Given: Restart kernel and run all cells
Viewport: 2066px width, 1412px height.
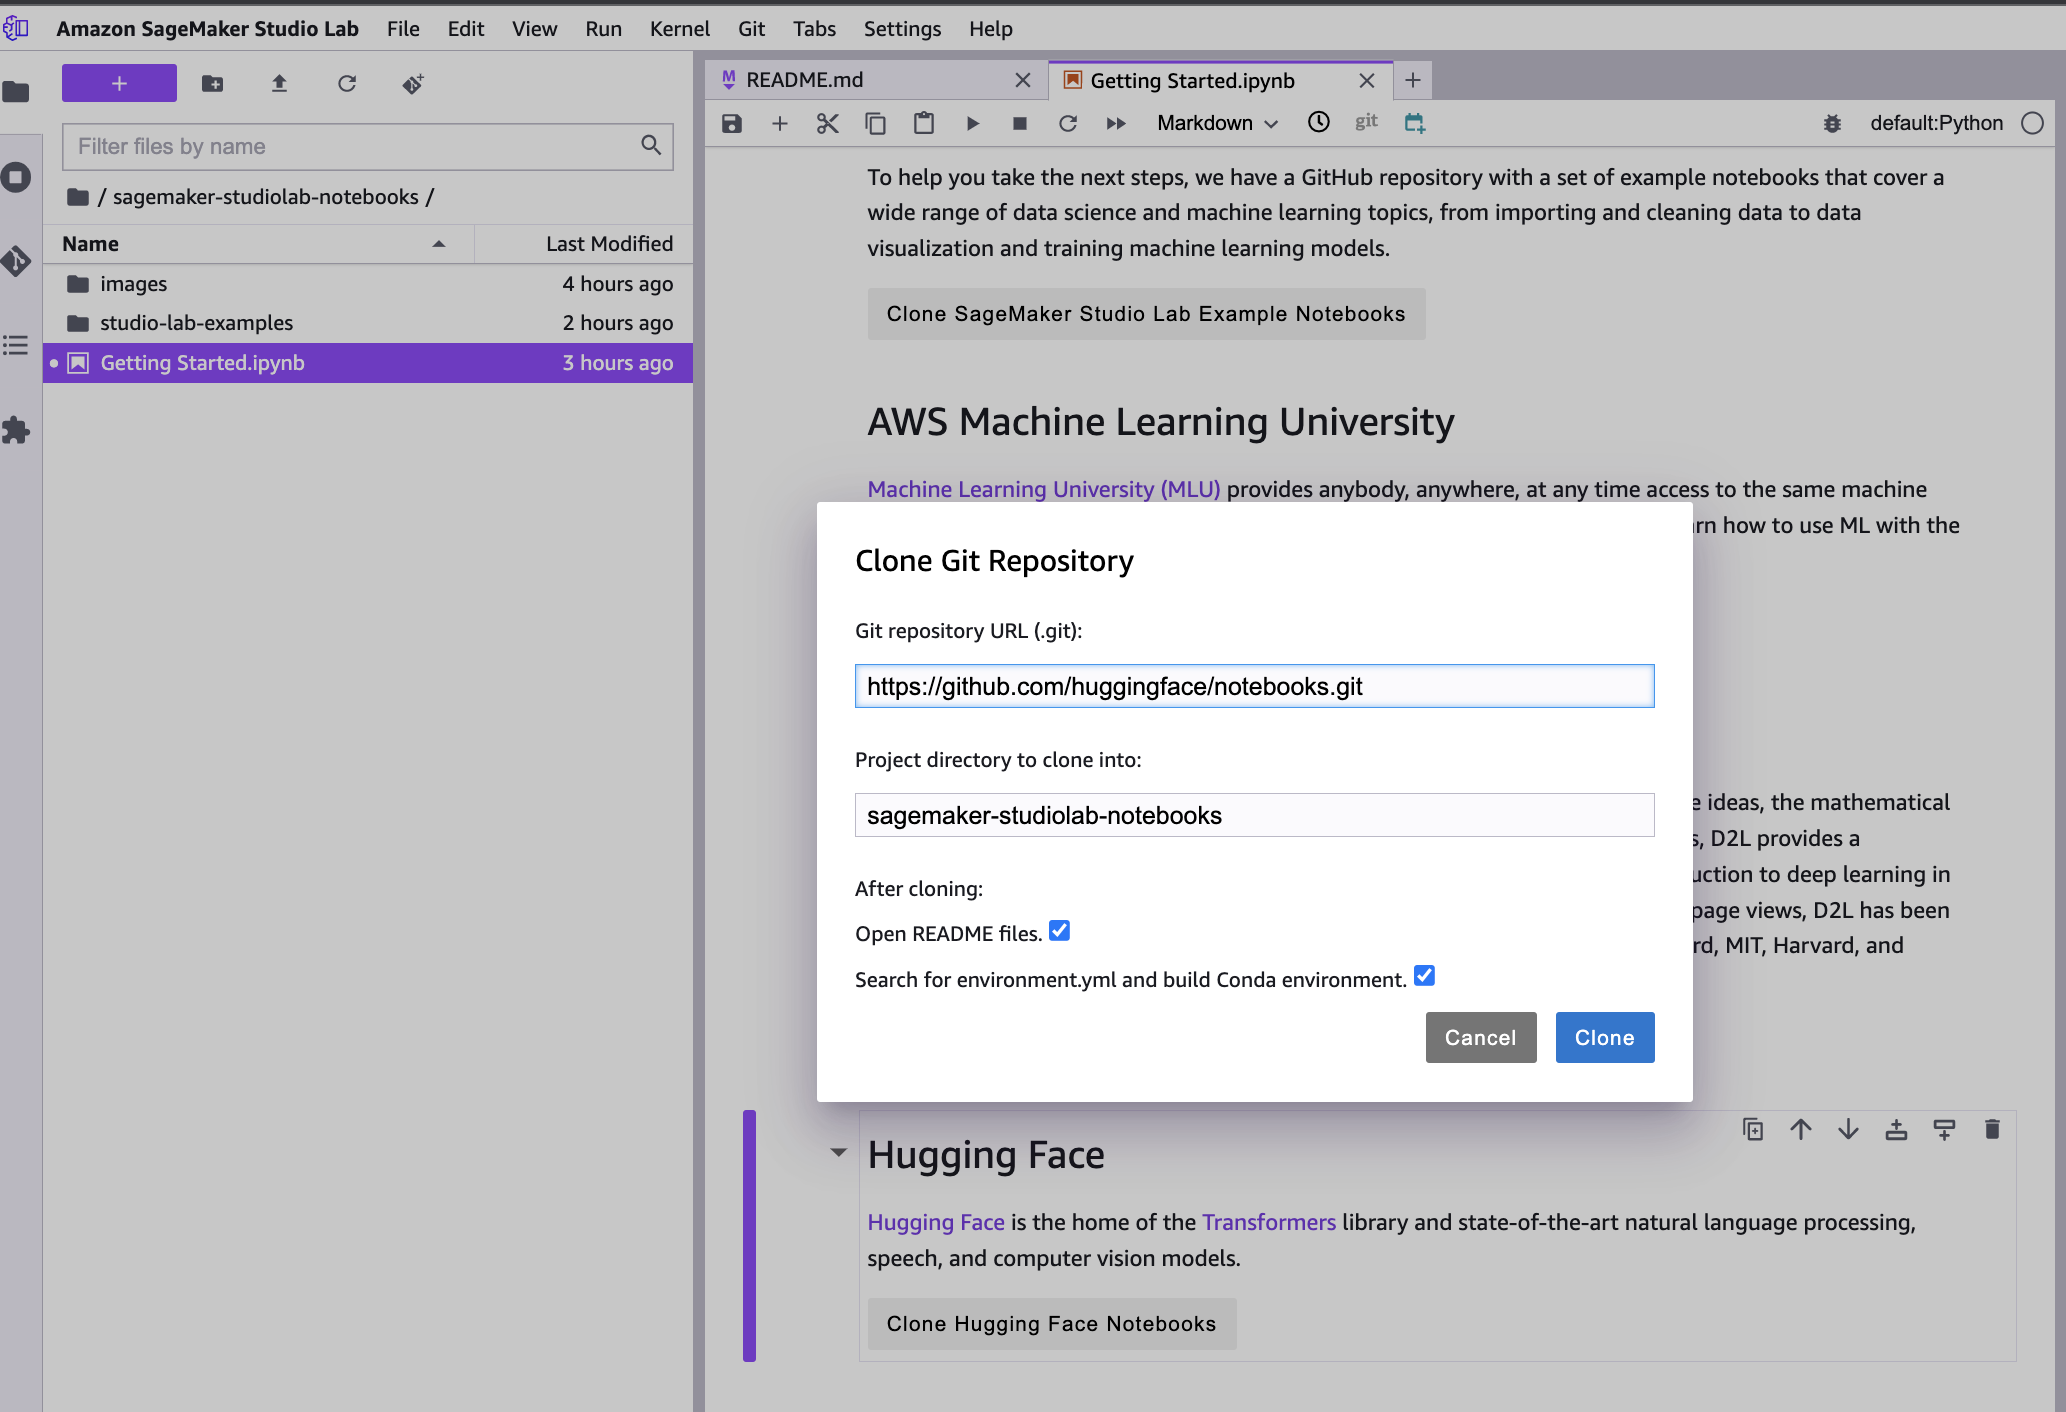Looking at the screenshot, I should tap(1116, 123).
